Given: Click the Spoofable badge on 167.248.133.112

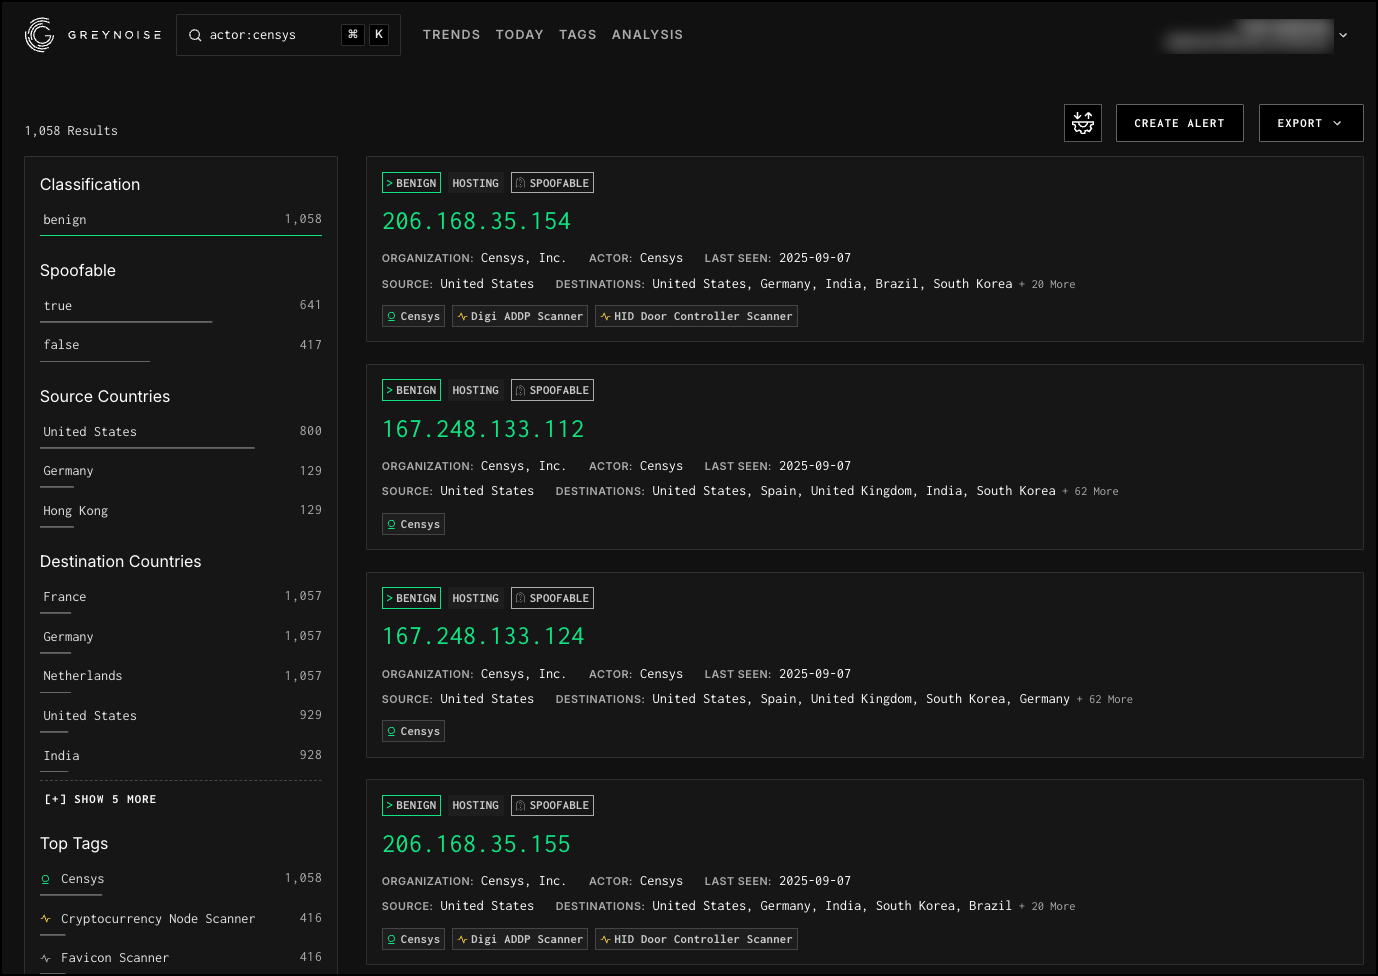Looking at the screenshot, I should (x=552, y=390).
